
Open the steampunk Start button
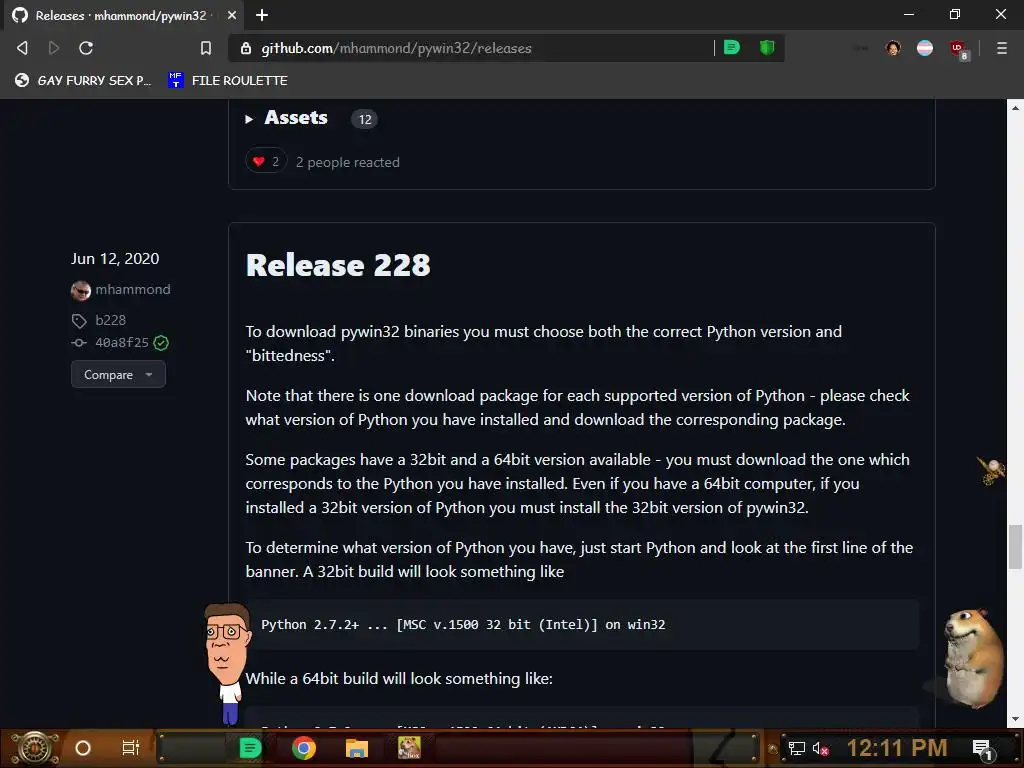(35, 748)
